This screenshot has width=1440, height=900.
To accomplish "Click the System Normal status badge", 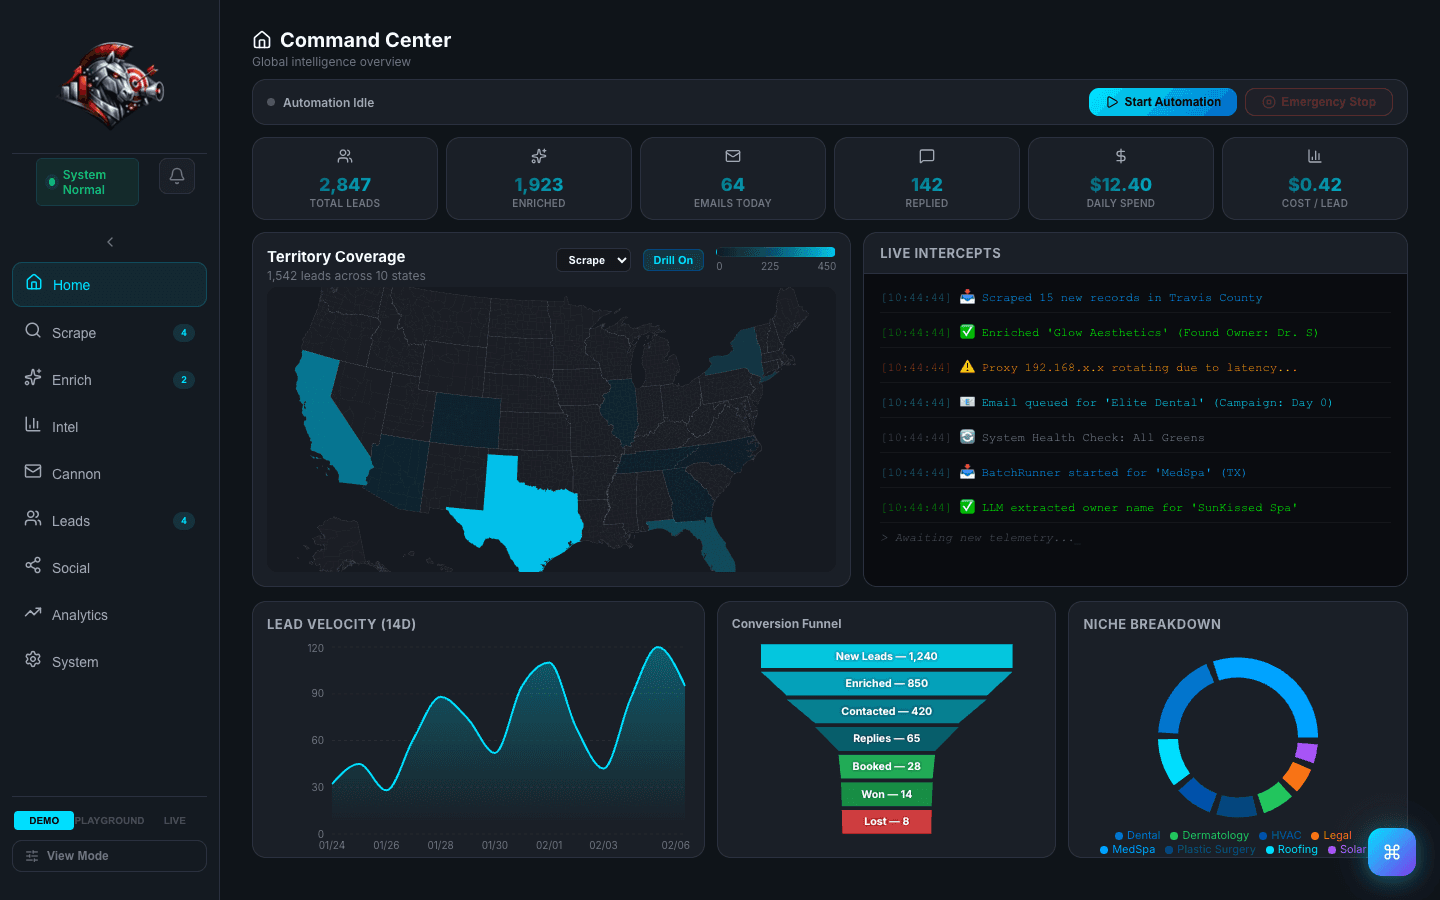I will pos(87,182).
